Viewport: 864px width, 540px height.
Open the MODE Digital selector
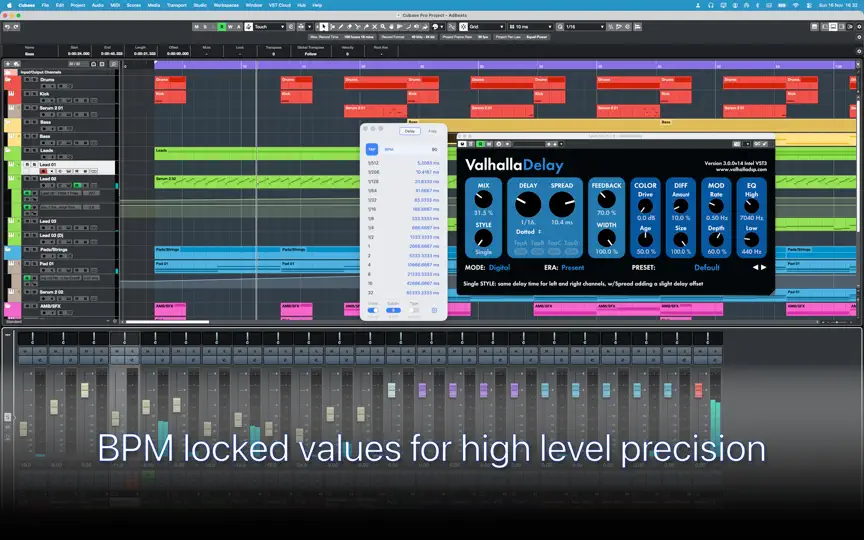click(x=499, y=267)
